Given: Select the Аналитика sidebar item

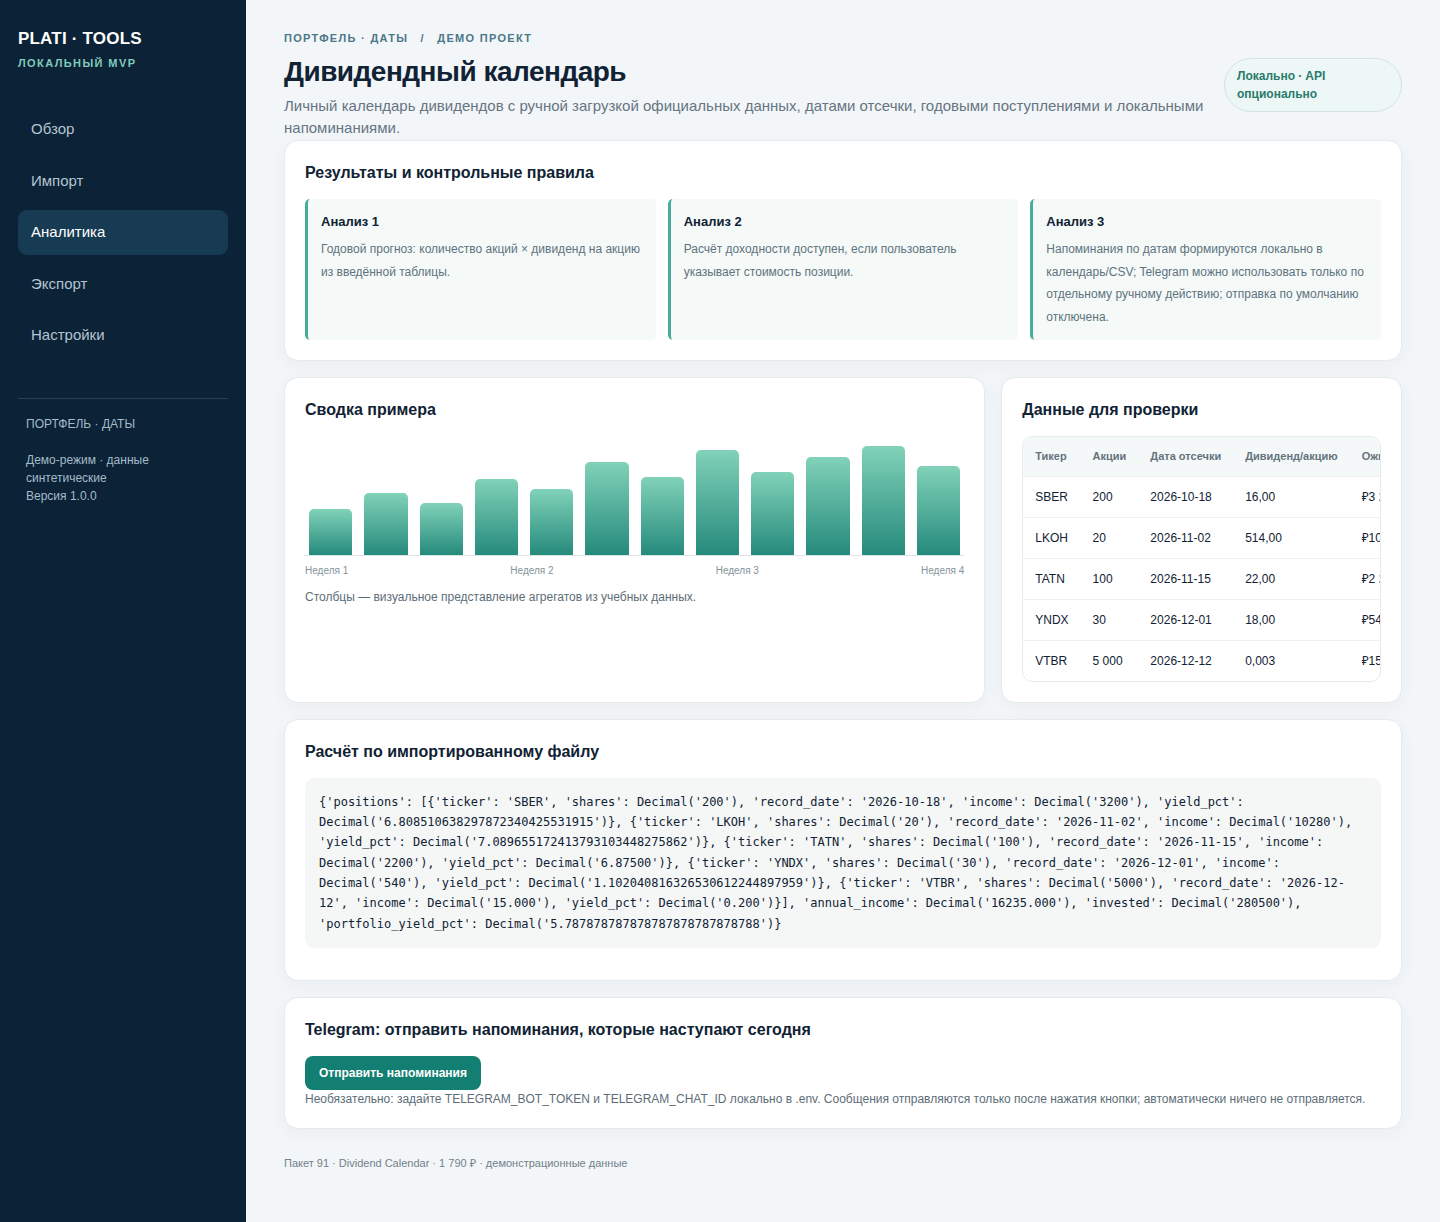Looking at the screenshot, I should pos(123,232).
